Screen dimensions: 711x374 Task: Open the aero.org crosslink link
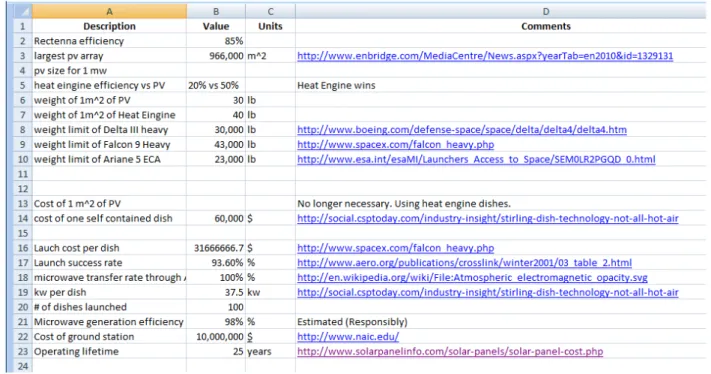tap(464, 263)
